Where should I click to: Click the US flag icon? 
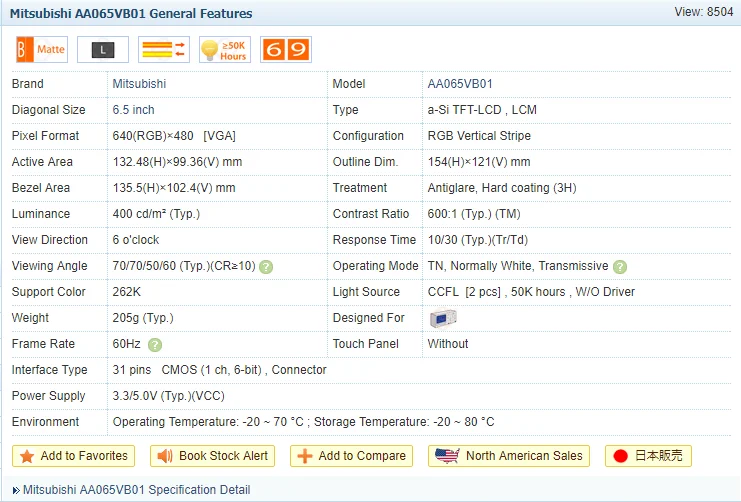[x=447, y=456]
